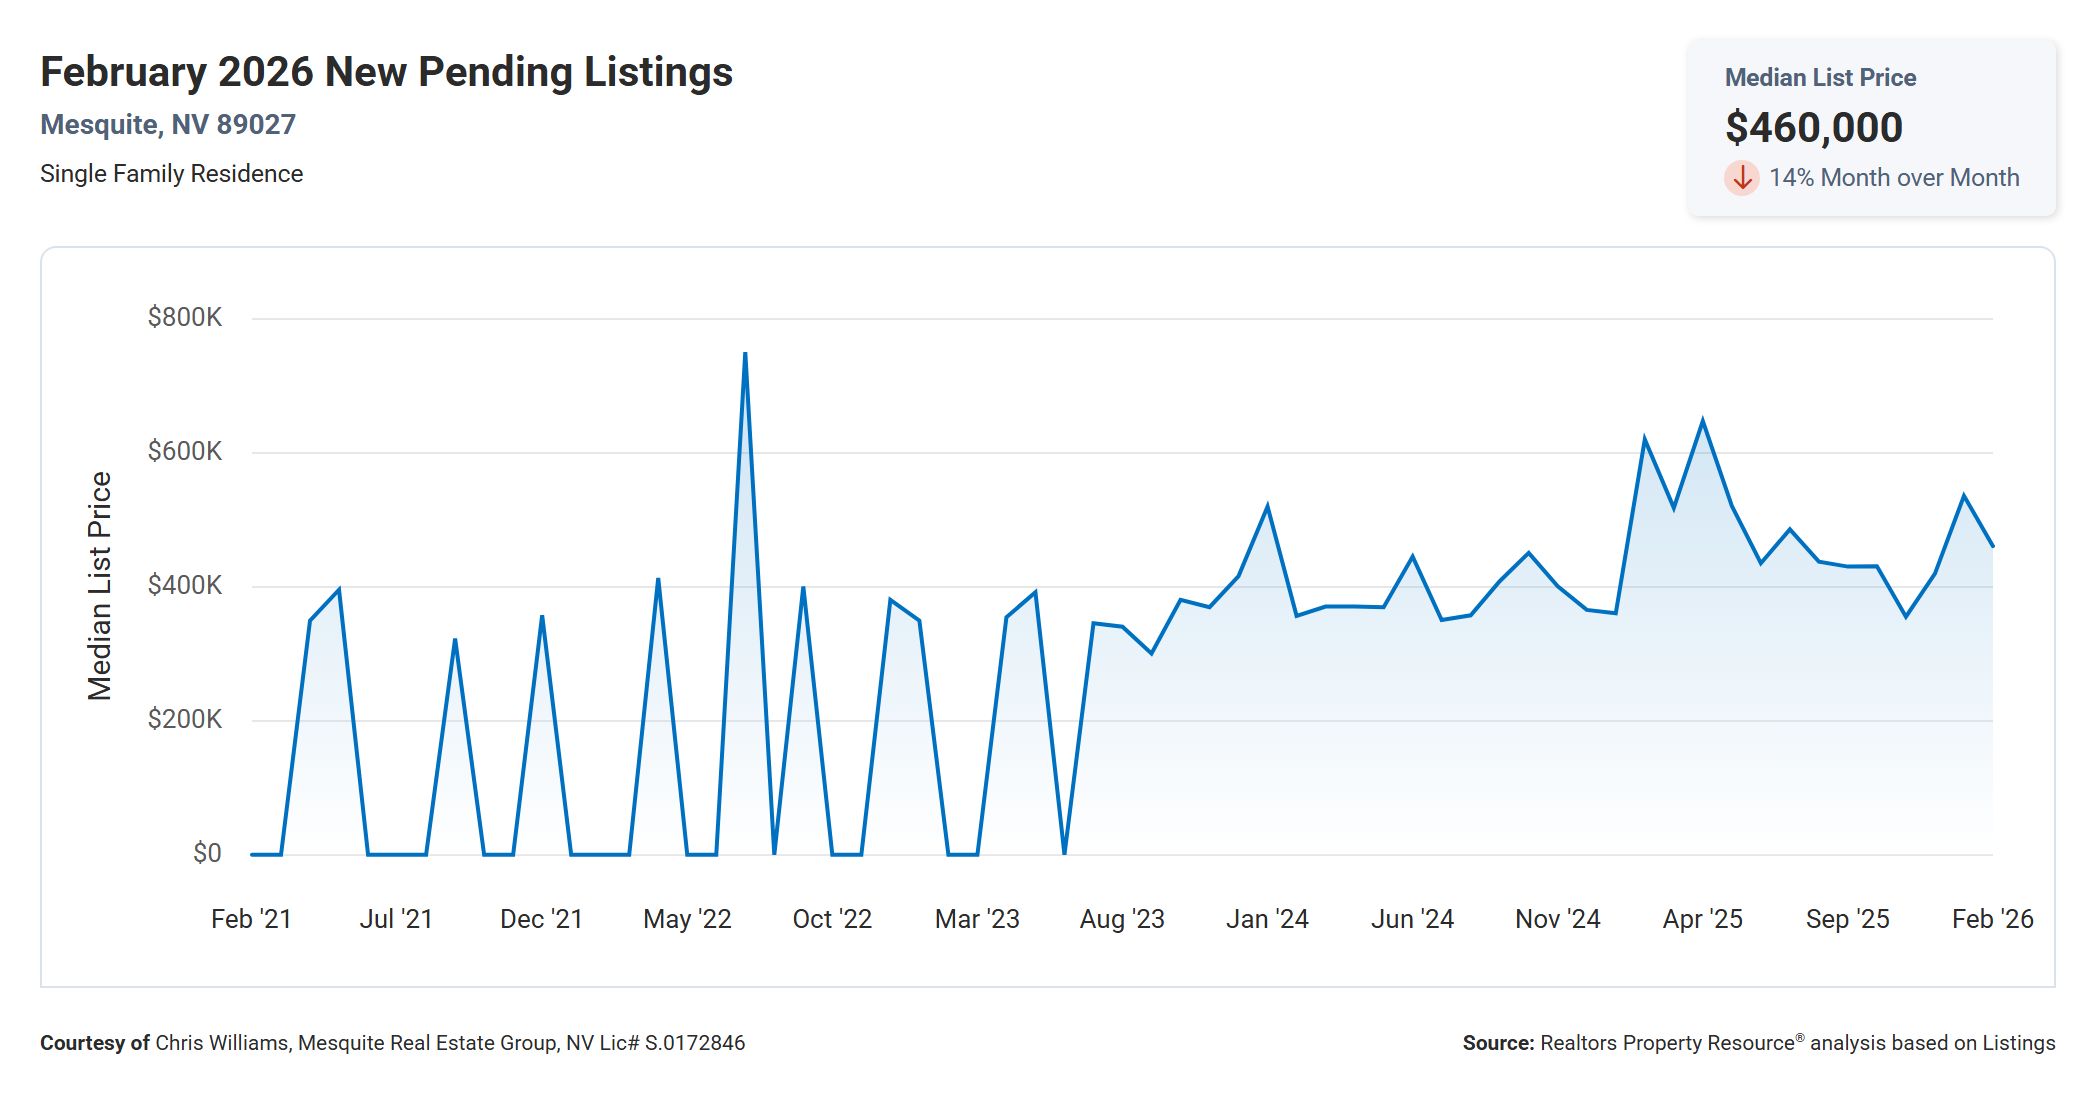Click the Sep '25 axis label
The image size is (2096, 1100).
click(1846, 918)
